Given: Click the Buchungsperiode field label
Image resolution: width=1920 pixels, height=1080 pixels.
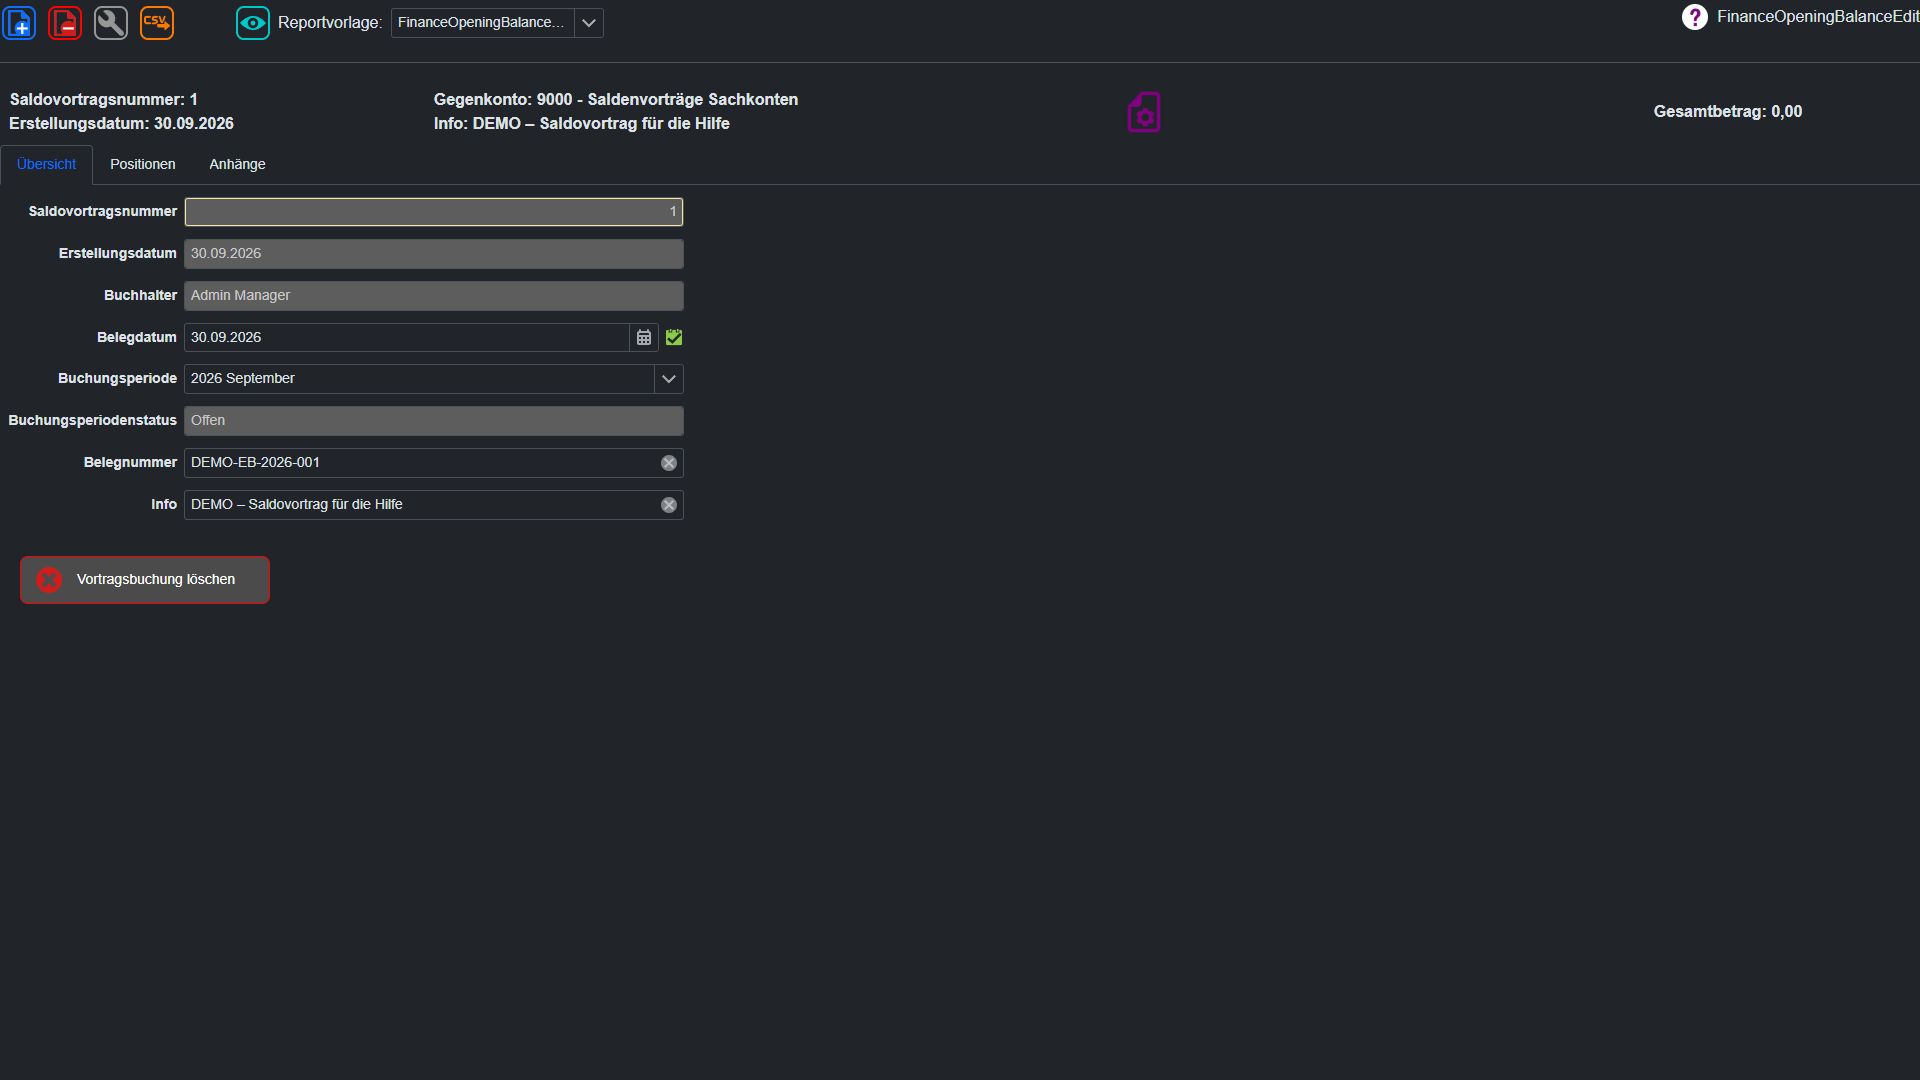Looking at the screenshot, I should [x=118, y=379].
